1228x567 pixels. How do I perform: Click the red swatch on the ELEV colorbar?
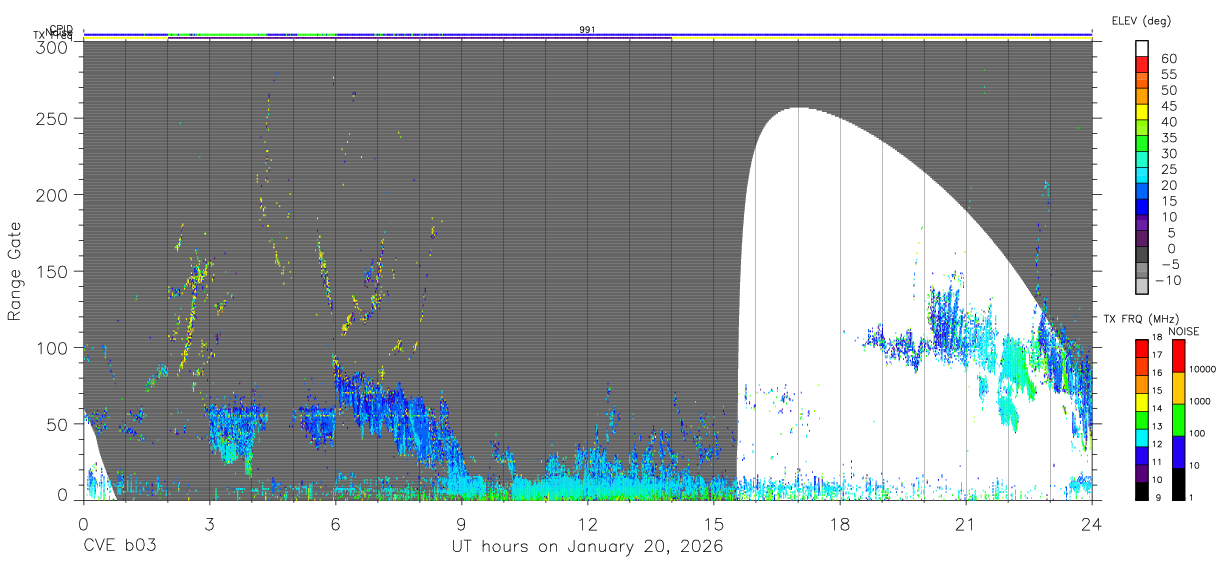(1142, 64)
